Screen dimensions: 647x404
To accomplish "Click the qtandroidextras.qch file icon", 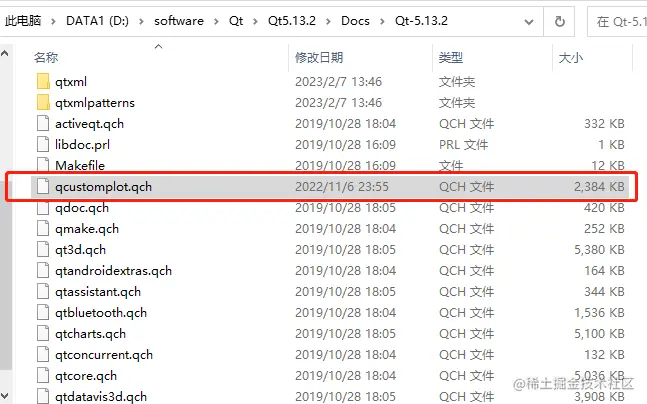I will [43, 271].
